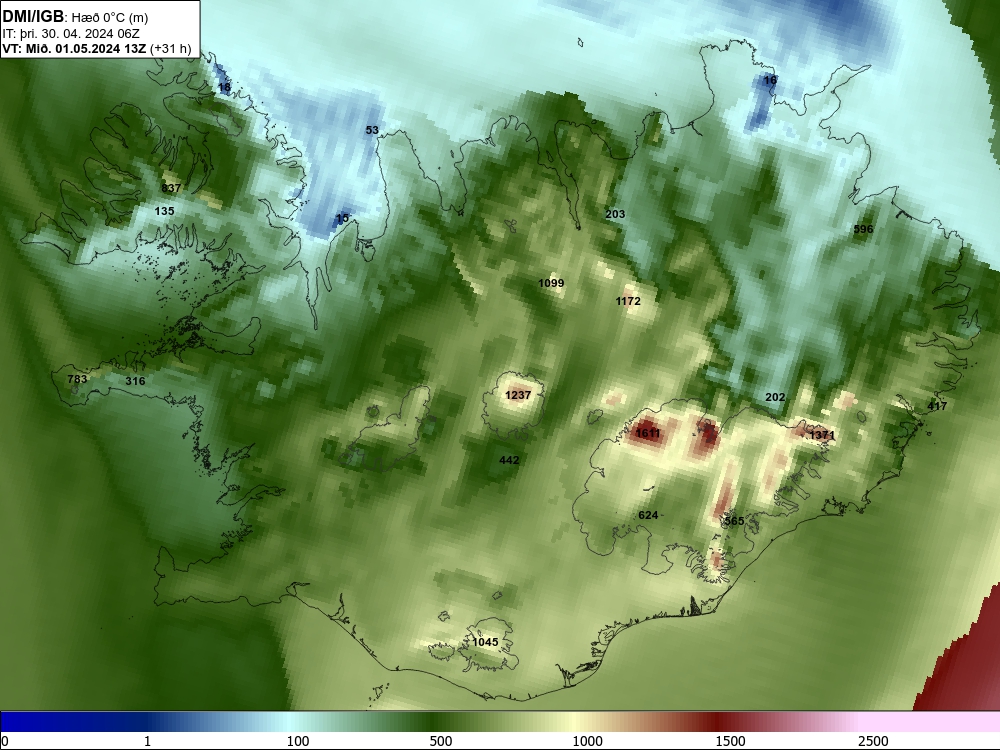
Task: Click the '1172' value label on the map
Action: (628, 301)
